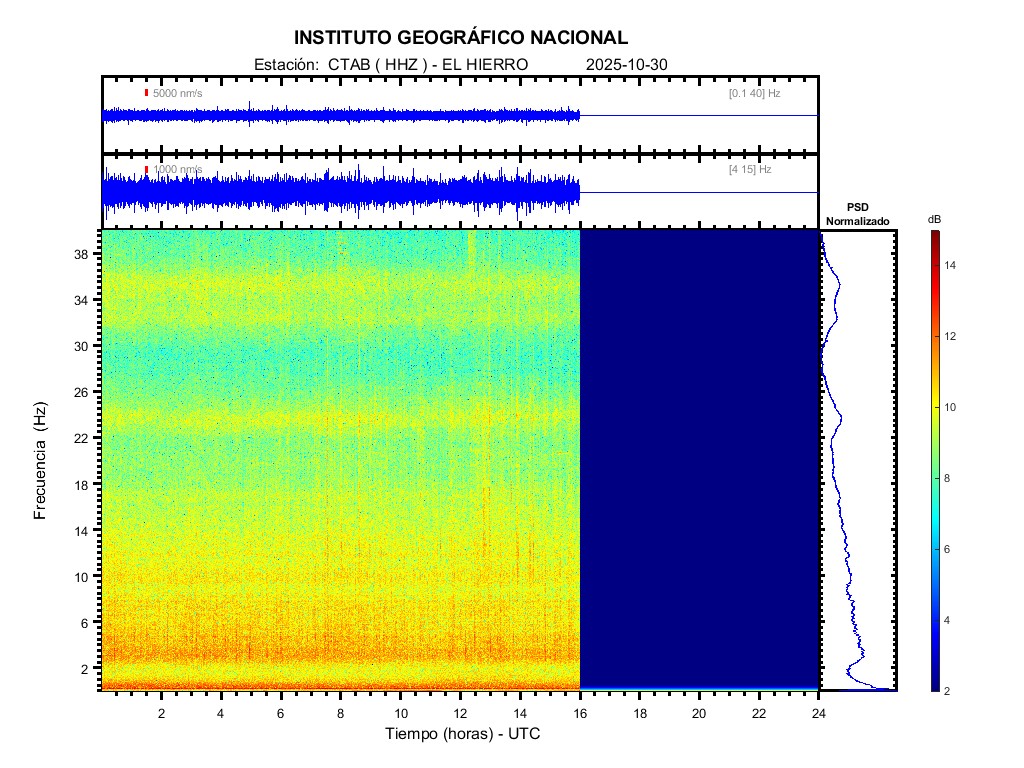This screenshot has height=768, width=1024.
Task: Click the Frecuencia (Hz) axis label
Action: point(41,460)
